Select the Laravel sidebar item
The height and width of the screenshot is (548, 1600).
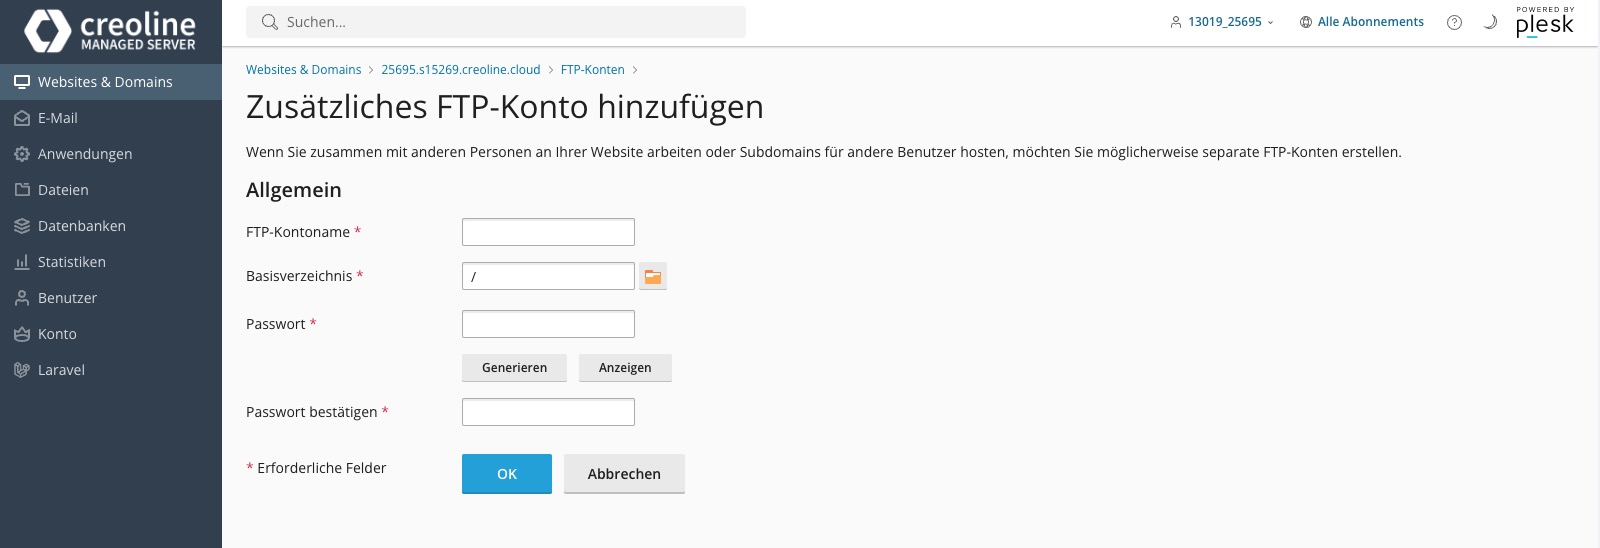point(111,370)
